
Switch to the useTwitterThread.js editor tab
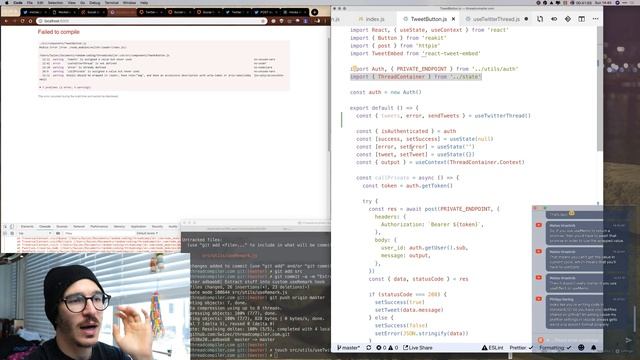(496, 19)
